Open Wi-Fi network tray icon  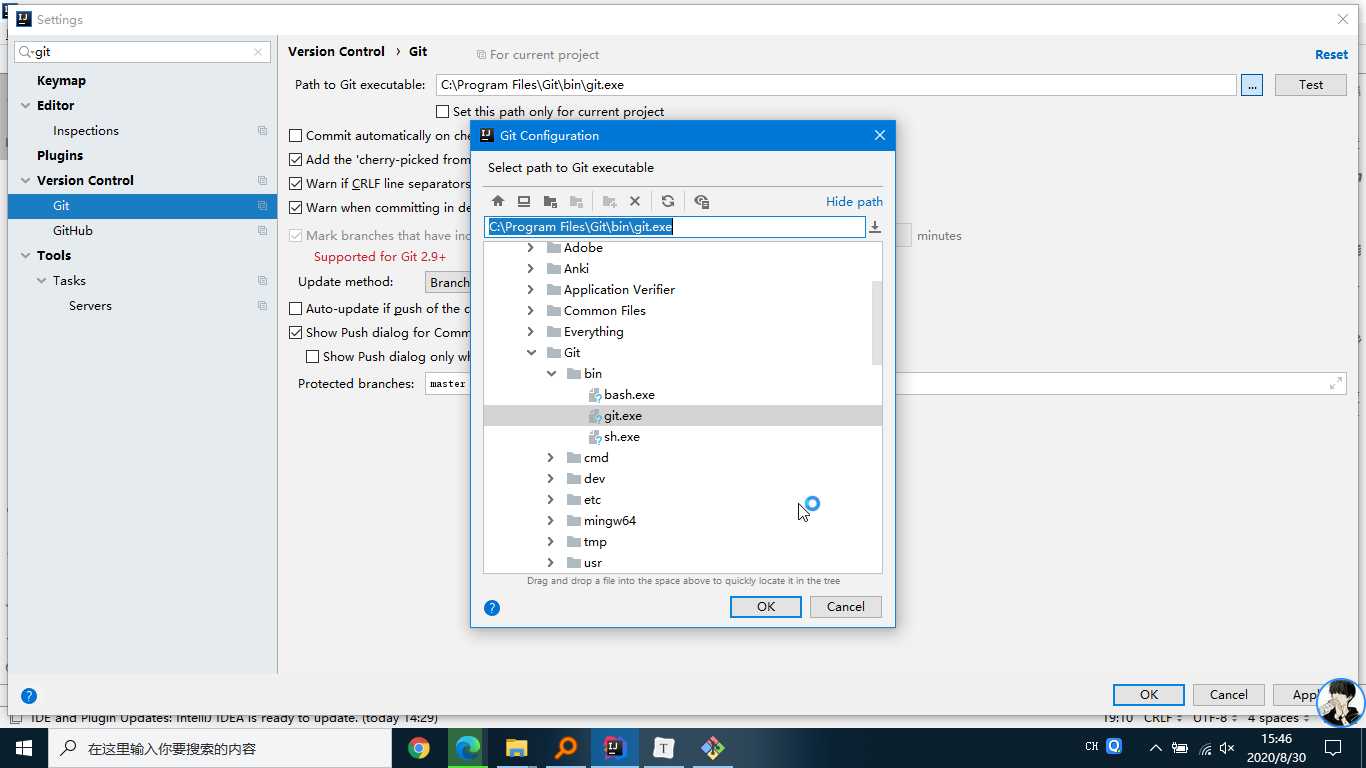1205,748
